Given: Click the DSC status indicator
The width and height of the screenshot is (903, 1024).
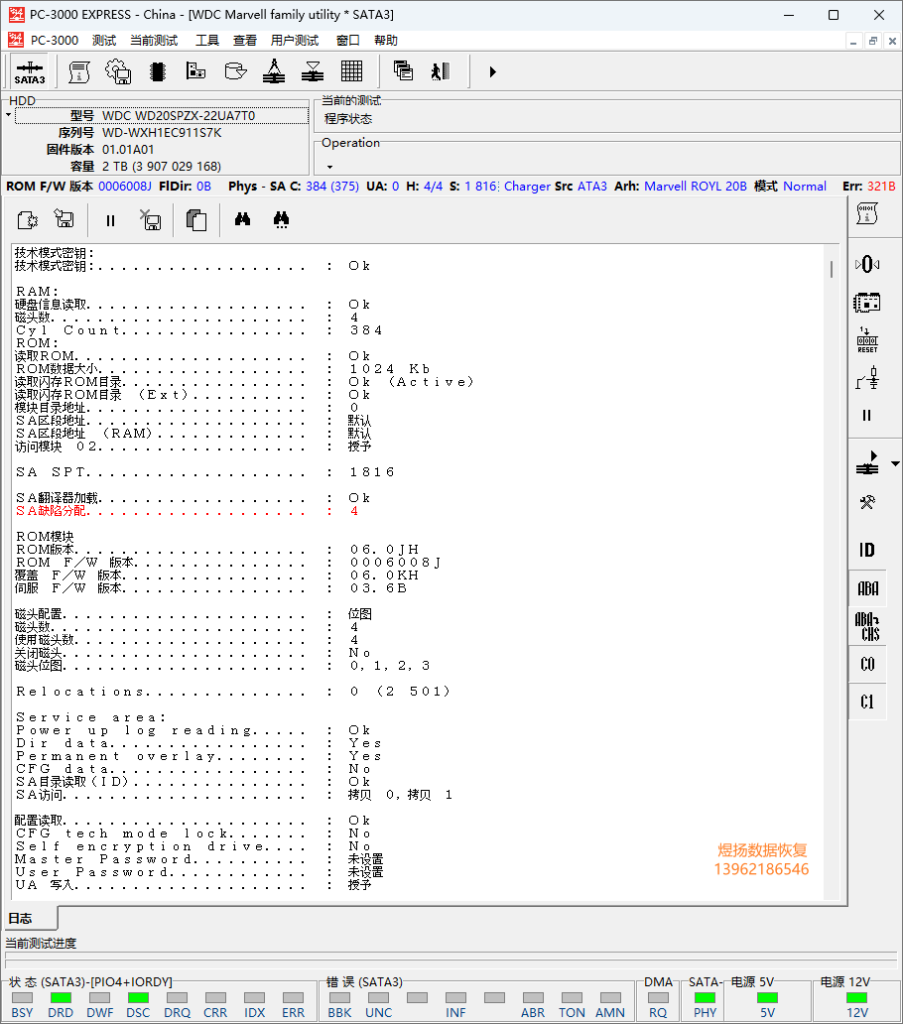Looking at the screenshot, I should (x=138, y=998).
